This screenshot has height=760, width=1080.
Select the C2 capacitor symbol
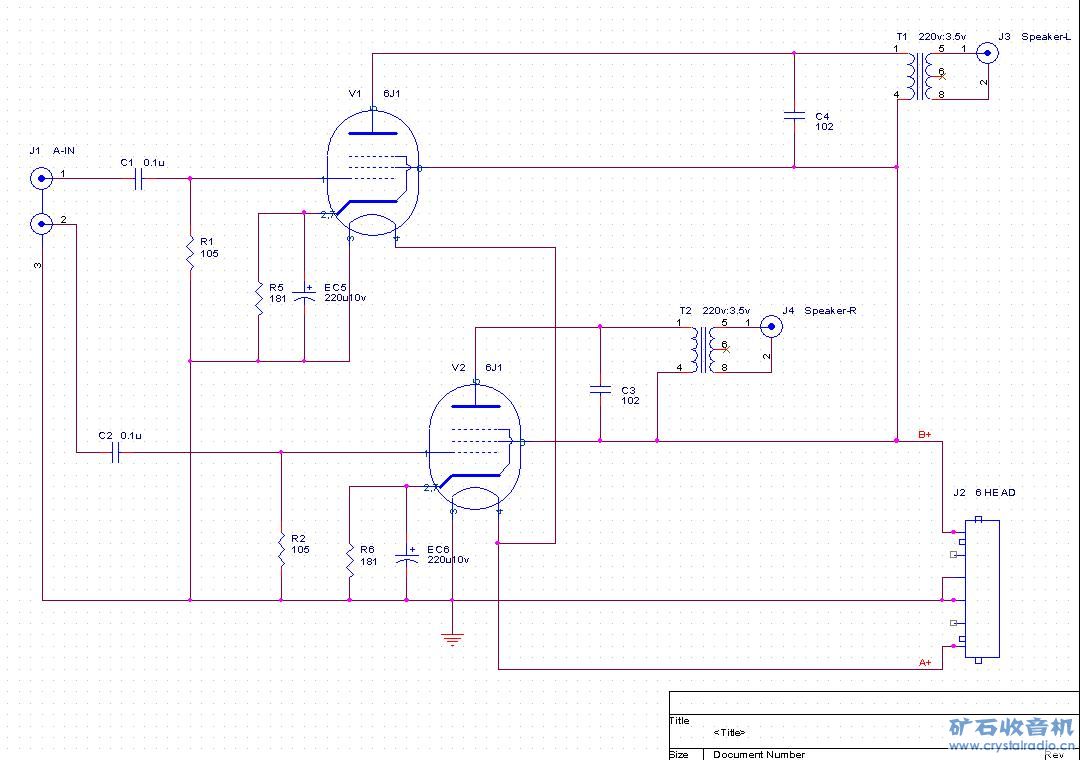tap(116, 453)
